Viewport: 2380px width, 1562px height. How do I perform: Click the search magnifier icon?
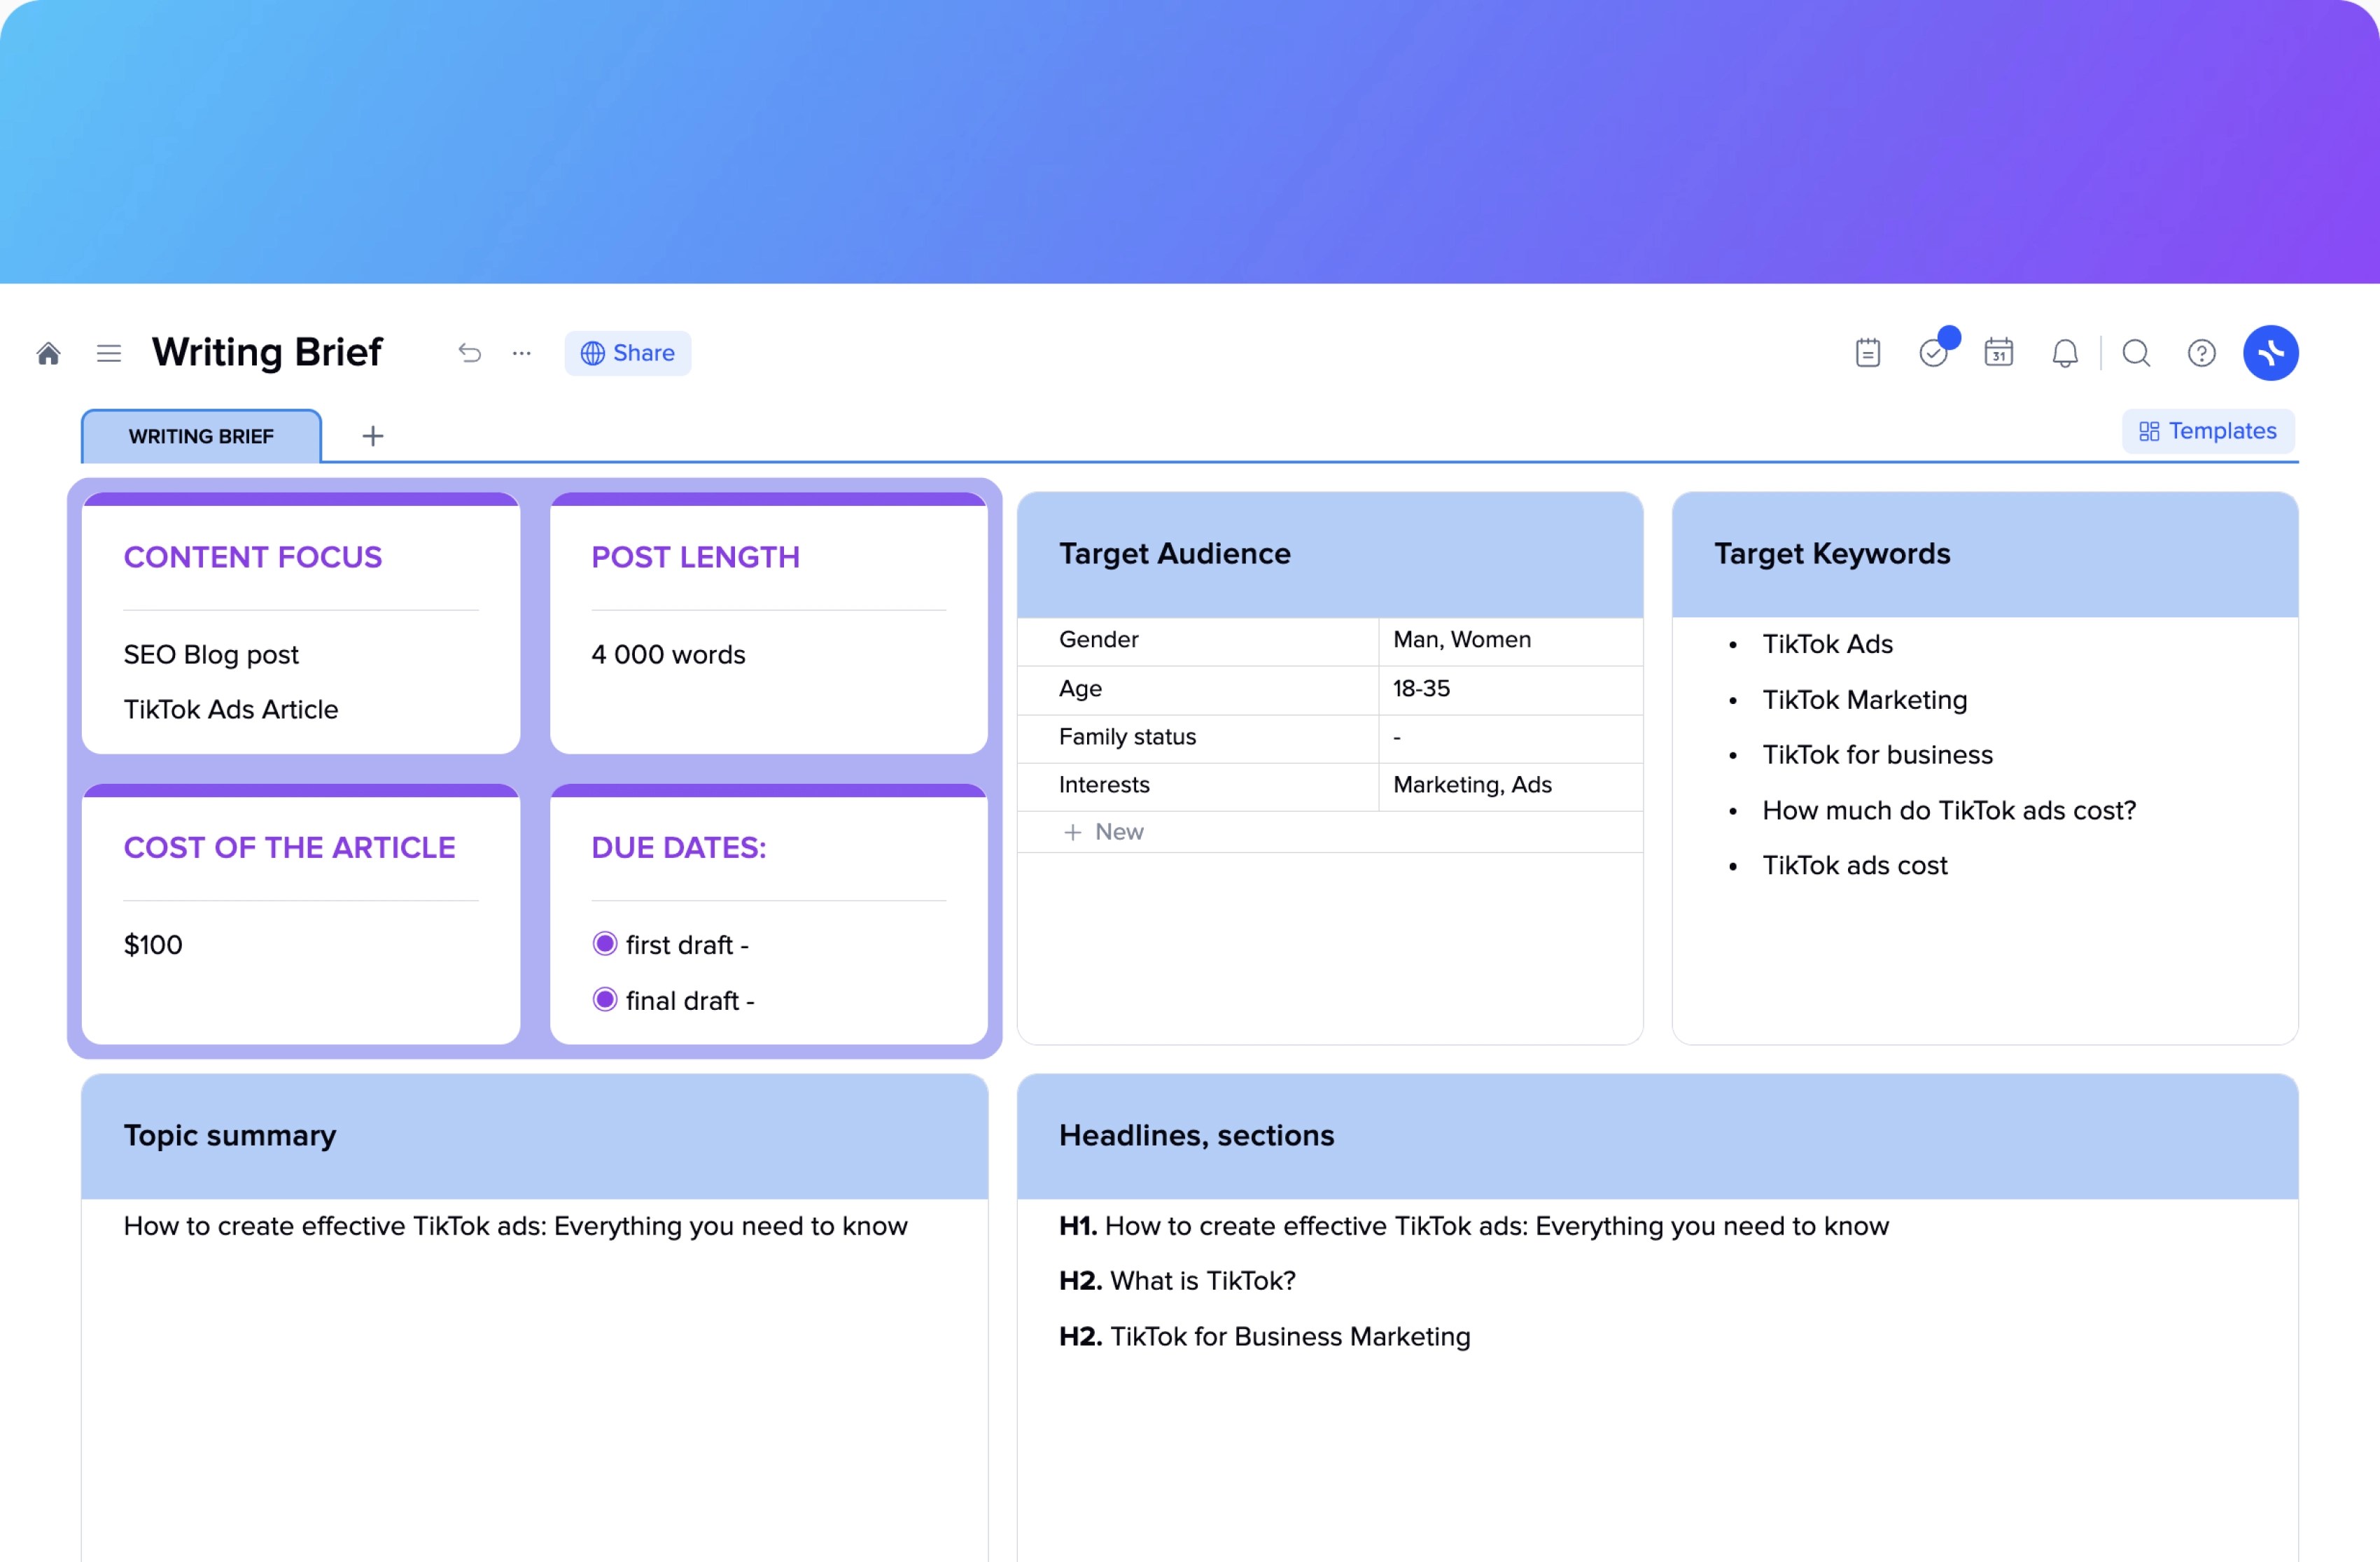2136,353
